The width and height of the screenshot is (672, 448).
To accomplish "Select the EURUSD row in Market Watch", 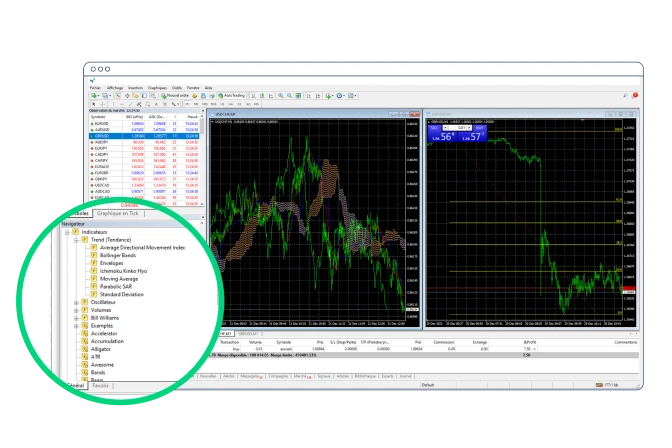I will [144, 123].
